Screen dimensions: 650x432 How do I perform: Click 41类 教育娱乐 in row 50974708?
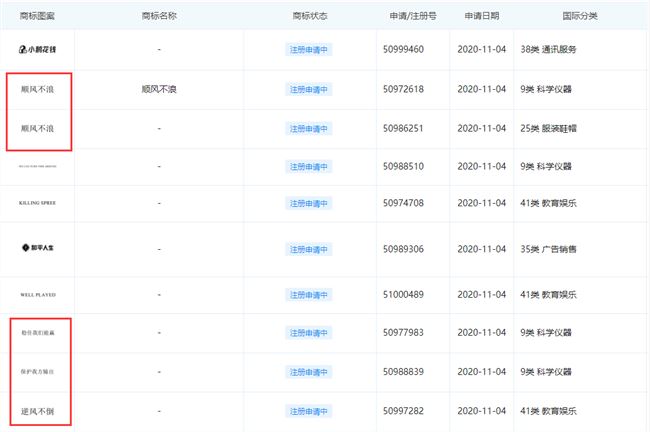[548, 203]
